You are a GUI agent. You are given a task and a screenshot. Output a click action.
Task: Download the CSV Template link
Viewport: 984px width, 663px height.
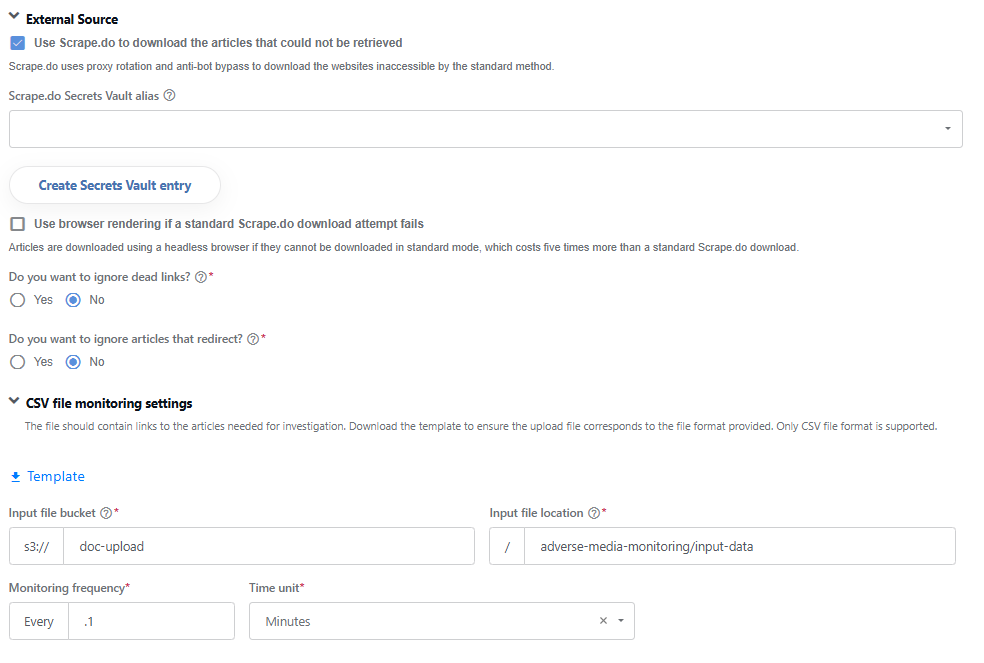(x=55, y=477)
